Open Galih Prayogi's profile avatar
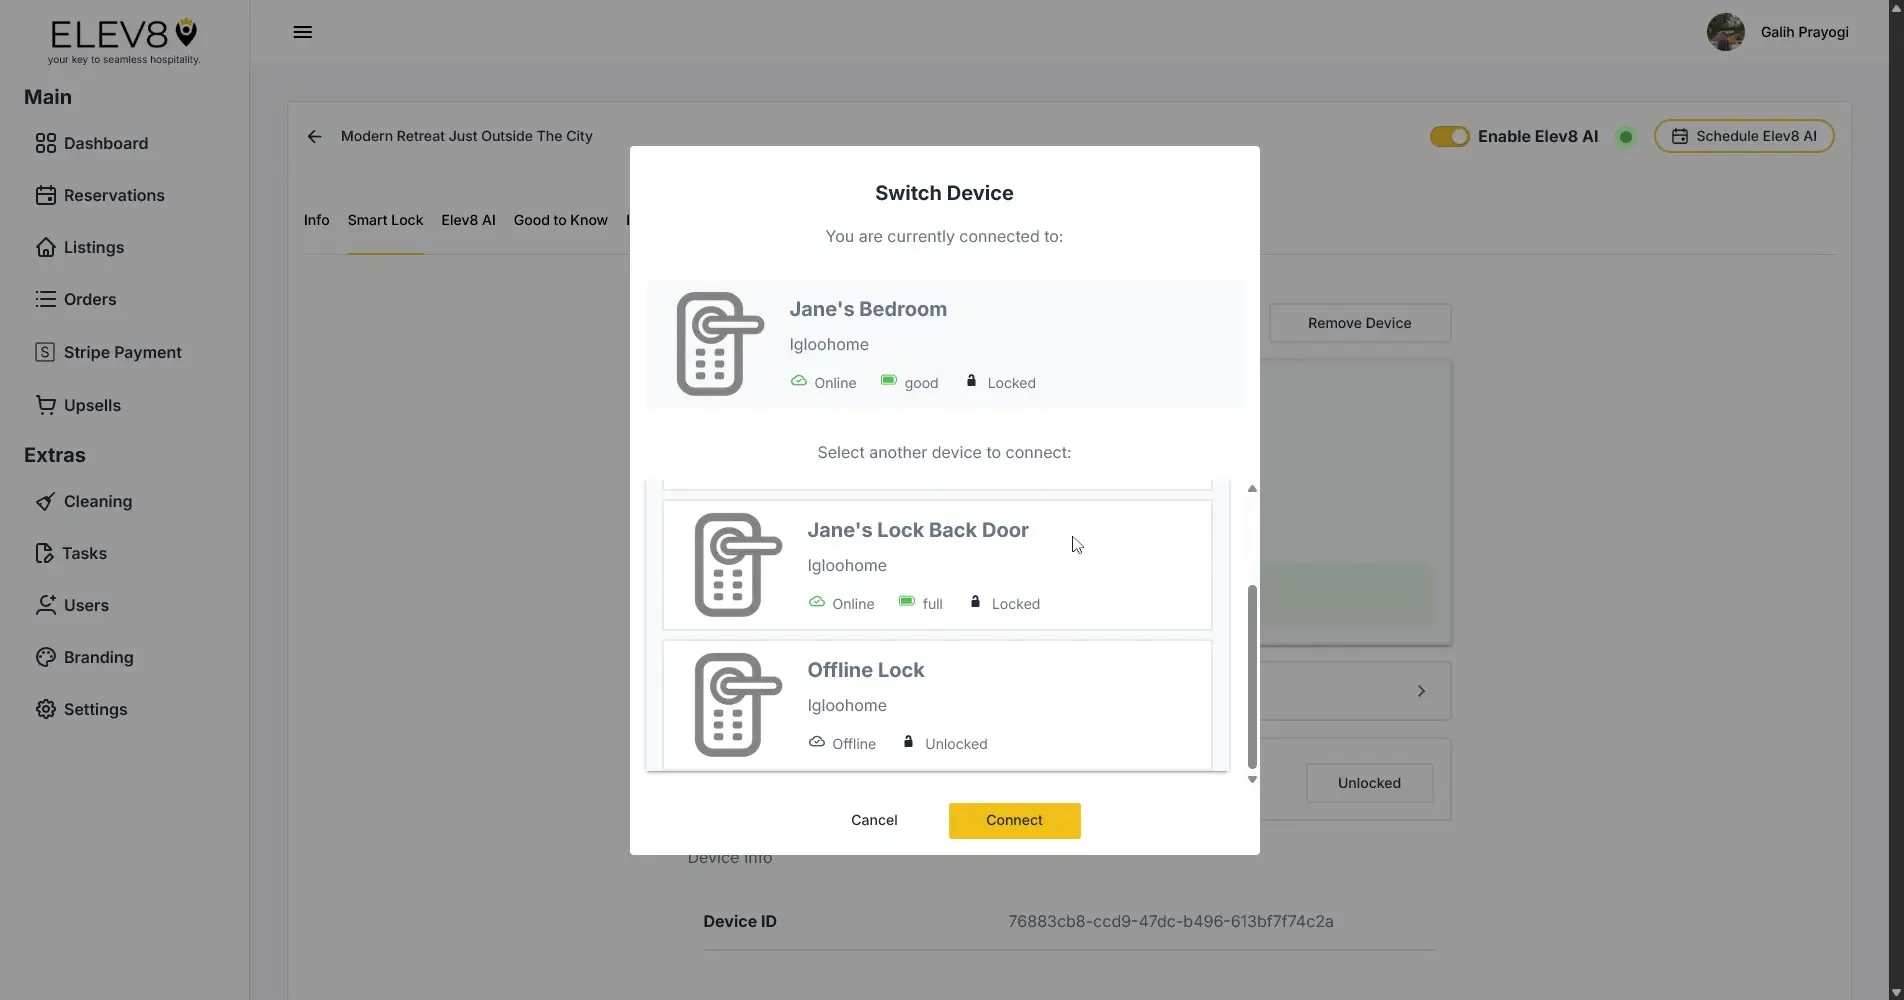Viewport: 1904px width, 1000px height. 1724,31
